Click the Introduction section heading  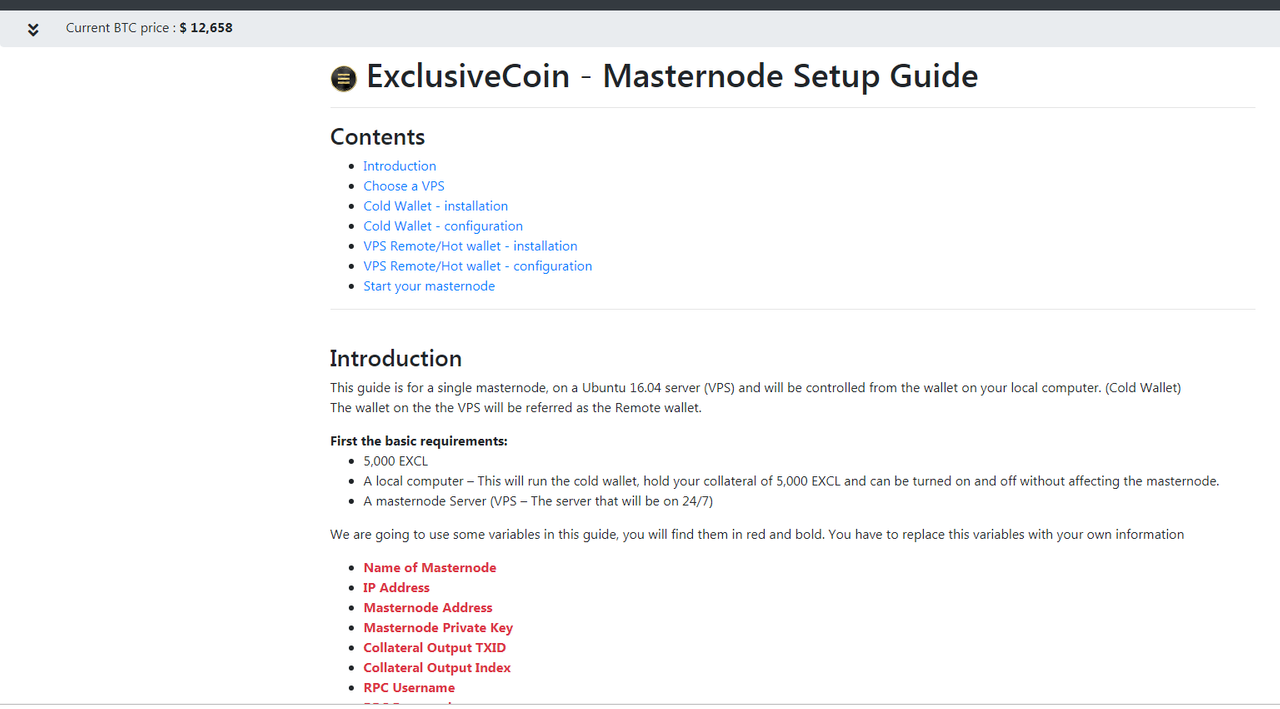tap(396, 358)
